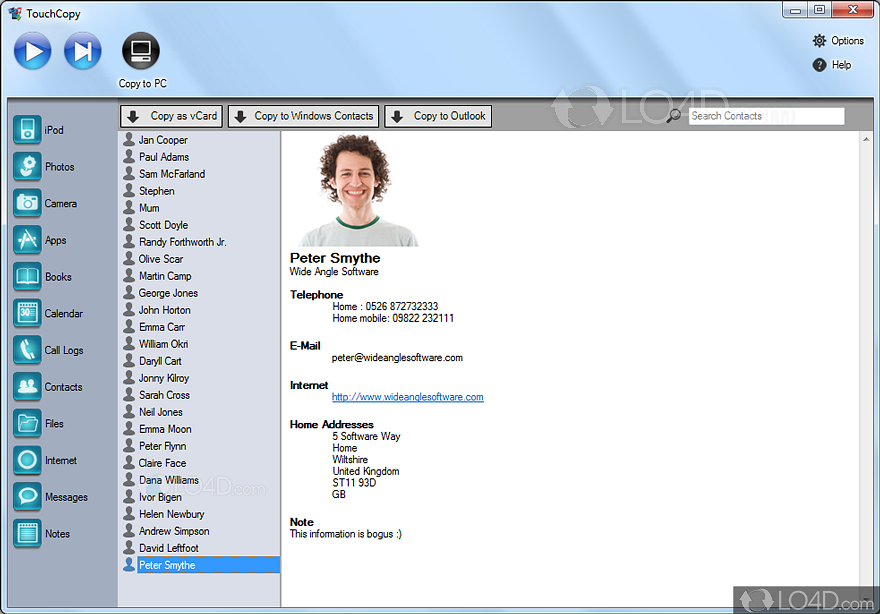Click the Play button icon

coord(32,51)
